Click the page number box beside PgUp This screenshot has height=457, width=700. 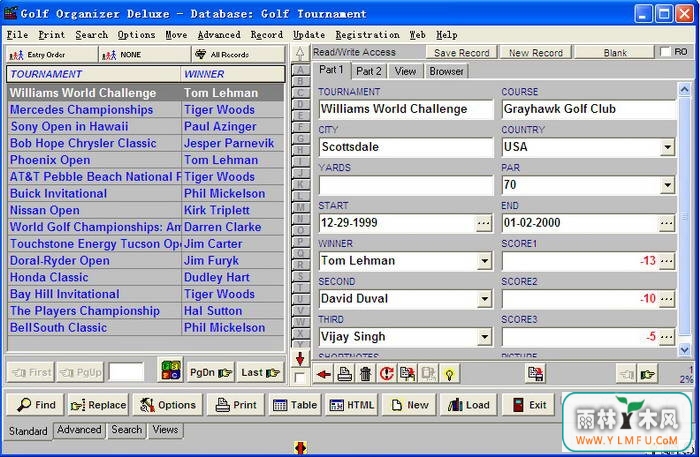click(x=126, y=372)
